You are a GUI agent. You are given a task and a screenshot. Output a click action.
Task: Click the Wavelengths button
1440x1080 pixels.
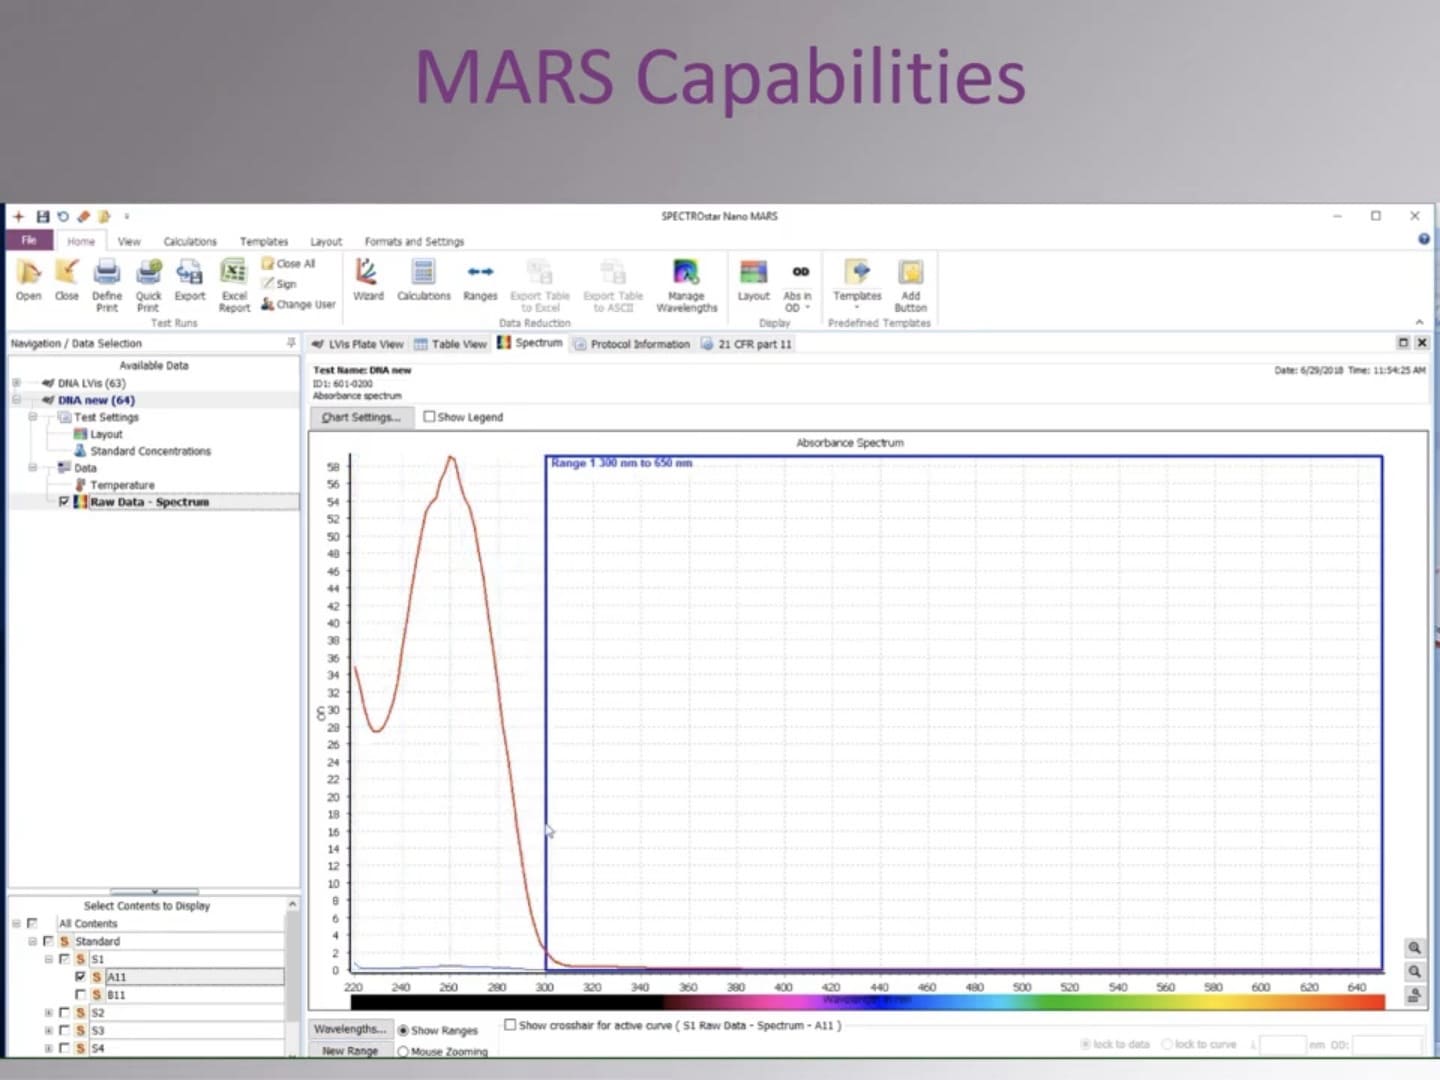click(x=350, y=1029)
